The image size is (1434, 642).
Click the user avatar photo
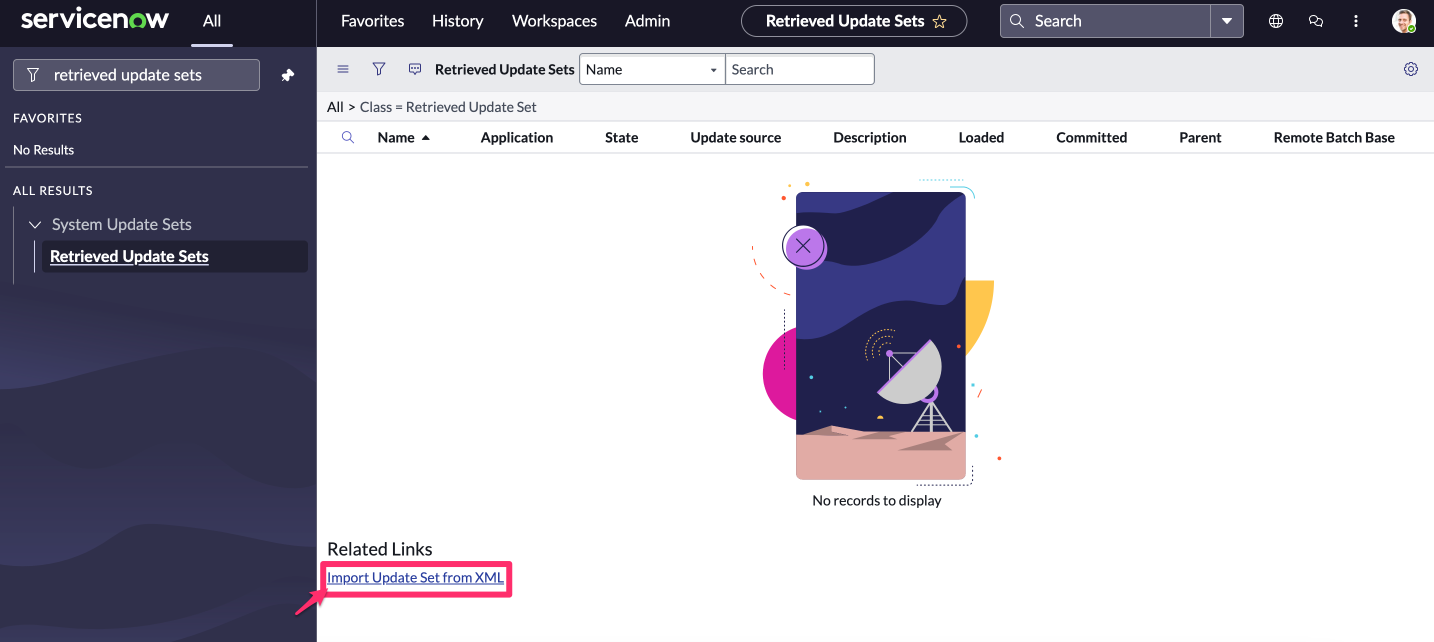[1403, 20]
